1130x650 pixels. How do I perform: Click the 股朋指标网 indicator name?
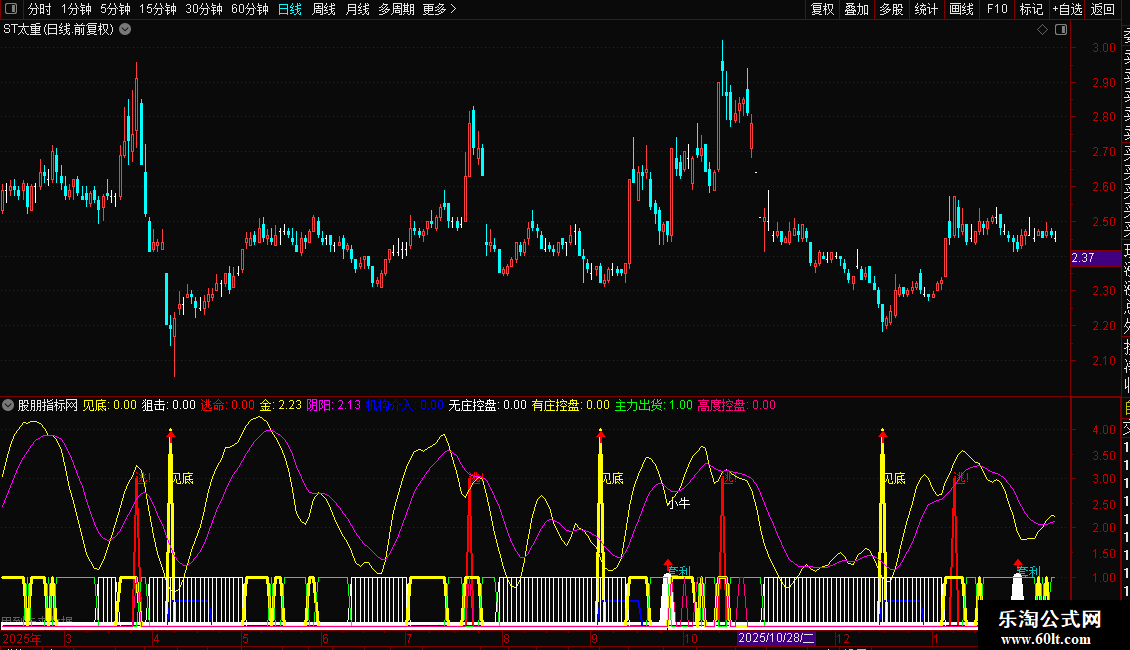point(48,405)
